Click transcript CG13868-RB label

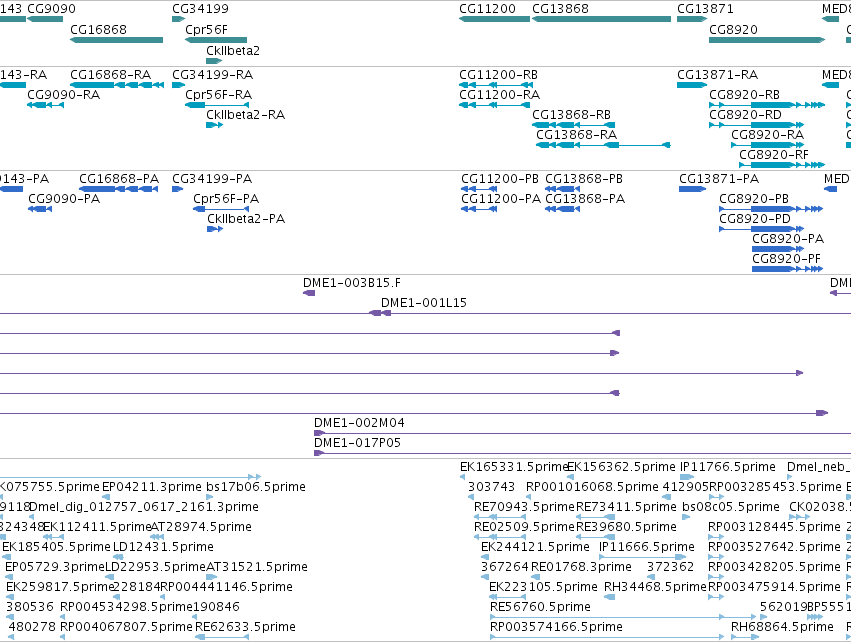pyautogui.click(x=571, y=115)
